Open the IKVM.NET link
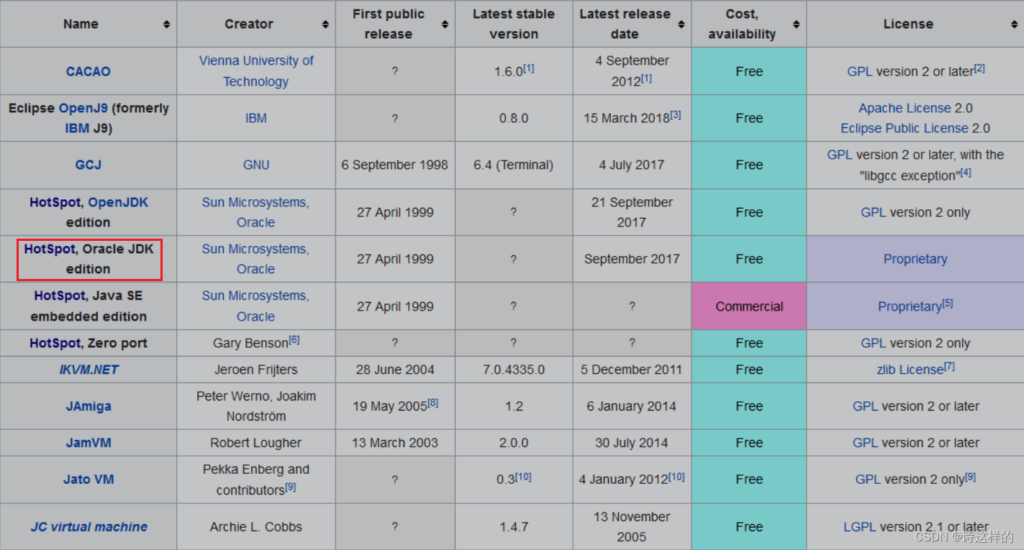1024x550 pixels. point(89,370)
